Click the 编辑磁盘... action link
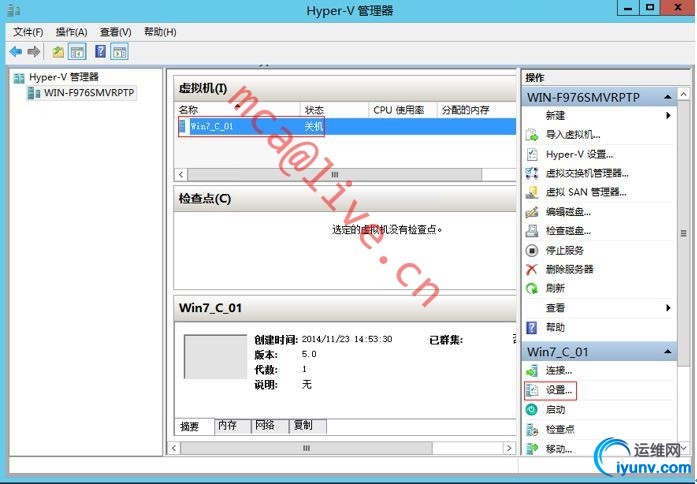The height and width of the screenshot is (484, 697). click(x=569, y=212)
